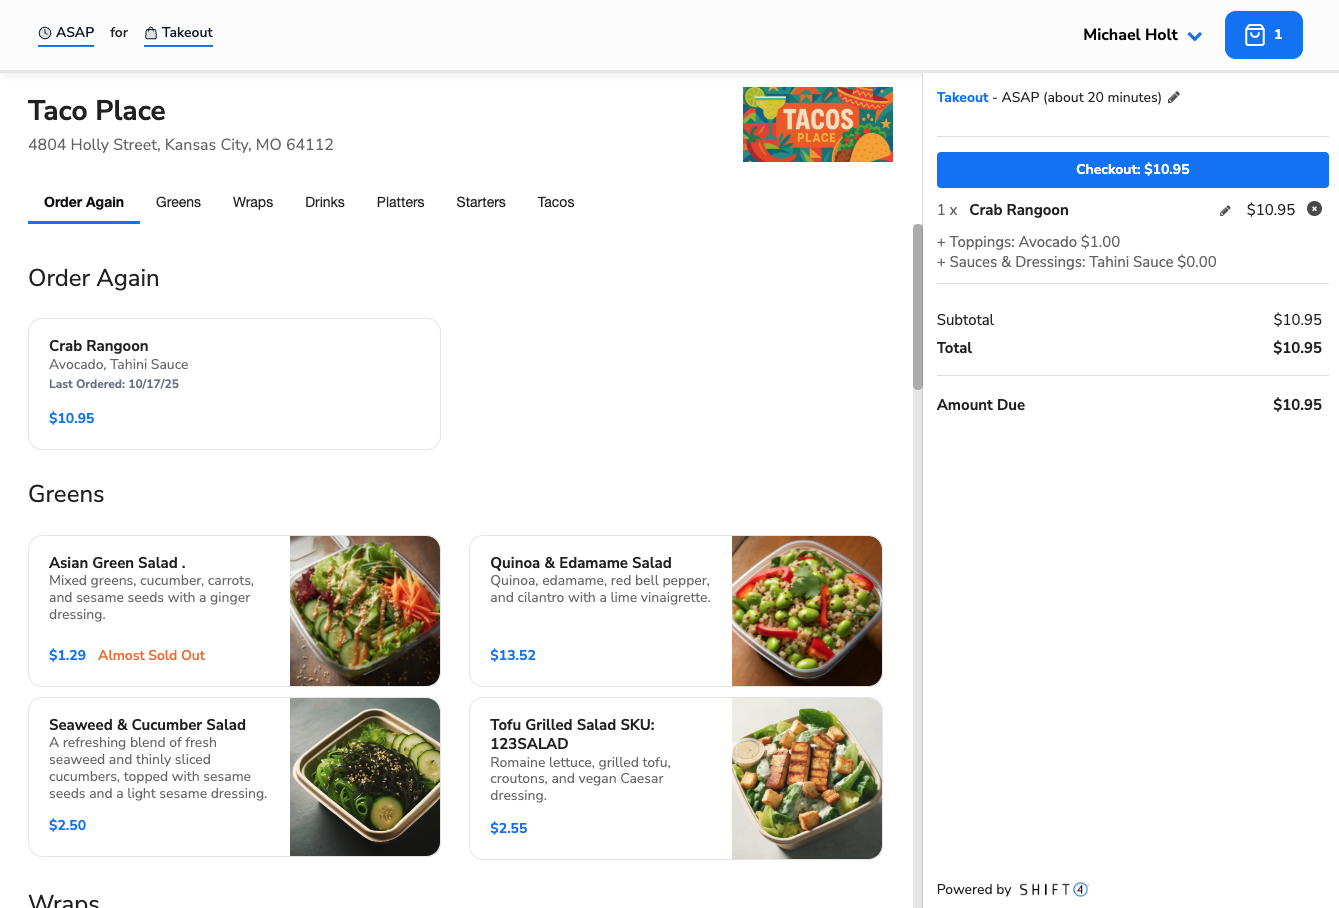This screenshot has width=1339, height=908.
Task: Remove Crab Rangoon from the cart
Action: 1315,209
